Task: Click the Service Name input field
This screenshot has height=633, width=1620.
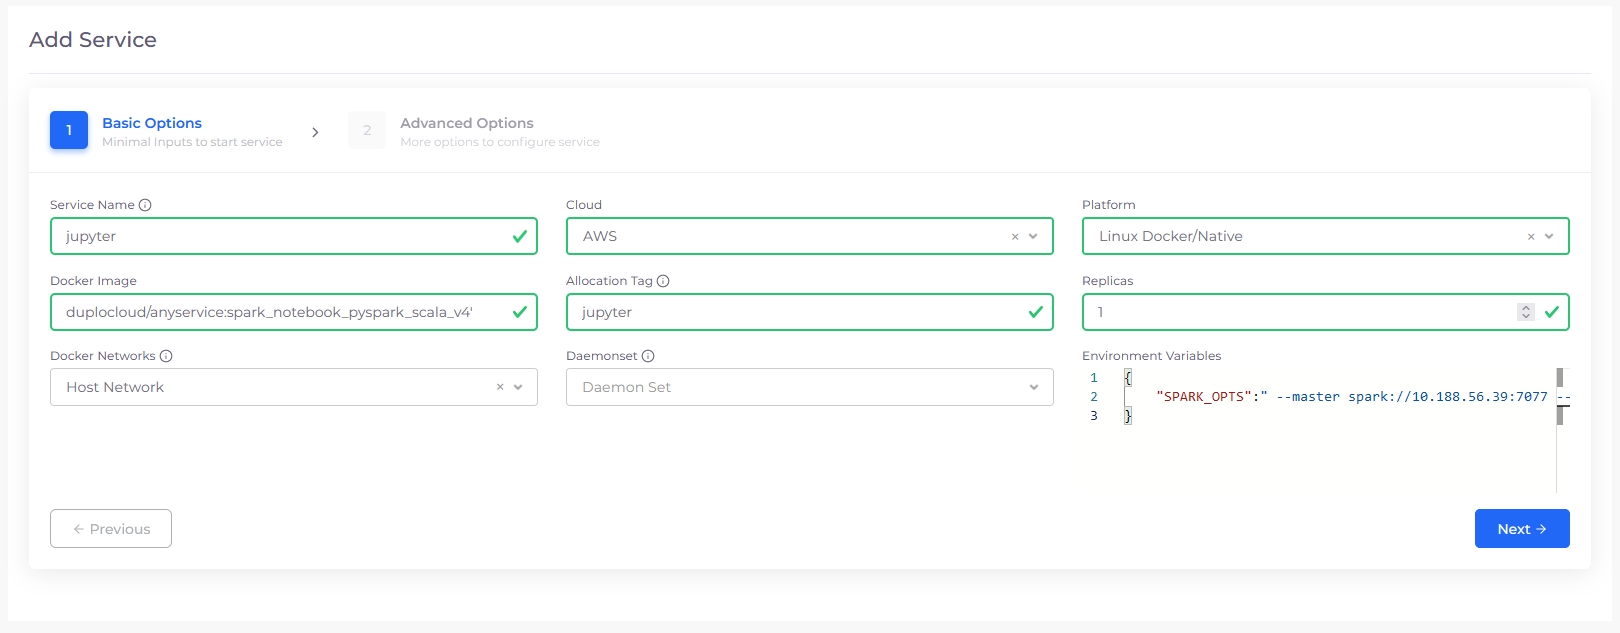Action: click(280, 237)
